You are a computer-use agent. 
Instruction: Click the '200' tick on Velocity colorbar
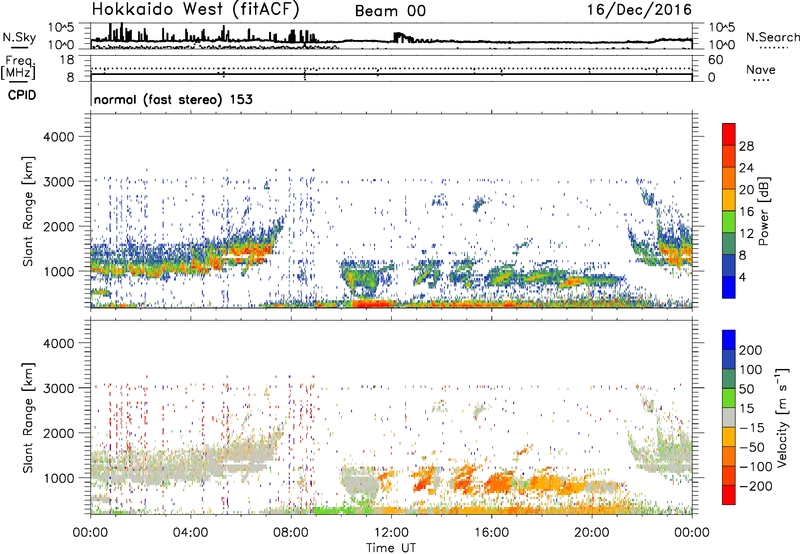751,350
